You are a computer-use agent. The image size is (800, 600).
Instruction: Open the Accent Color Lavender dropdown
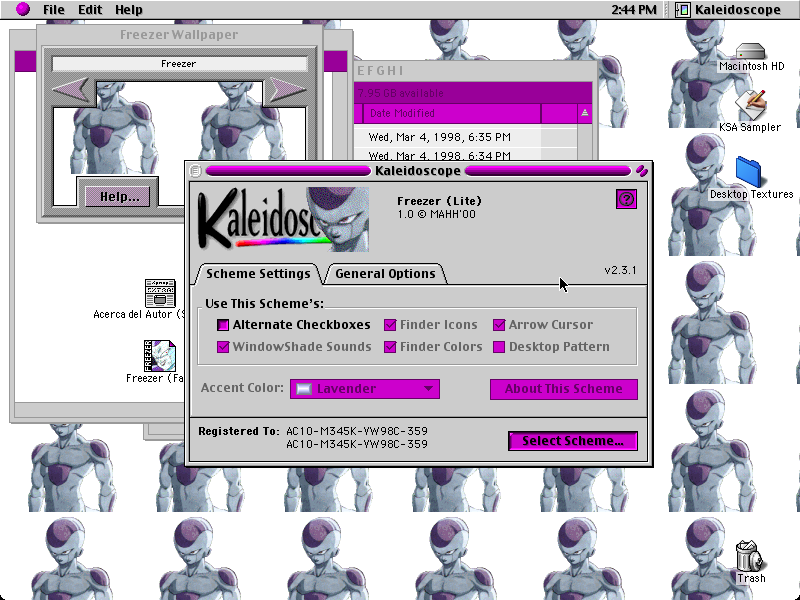pos(365,389)
